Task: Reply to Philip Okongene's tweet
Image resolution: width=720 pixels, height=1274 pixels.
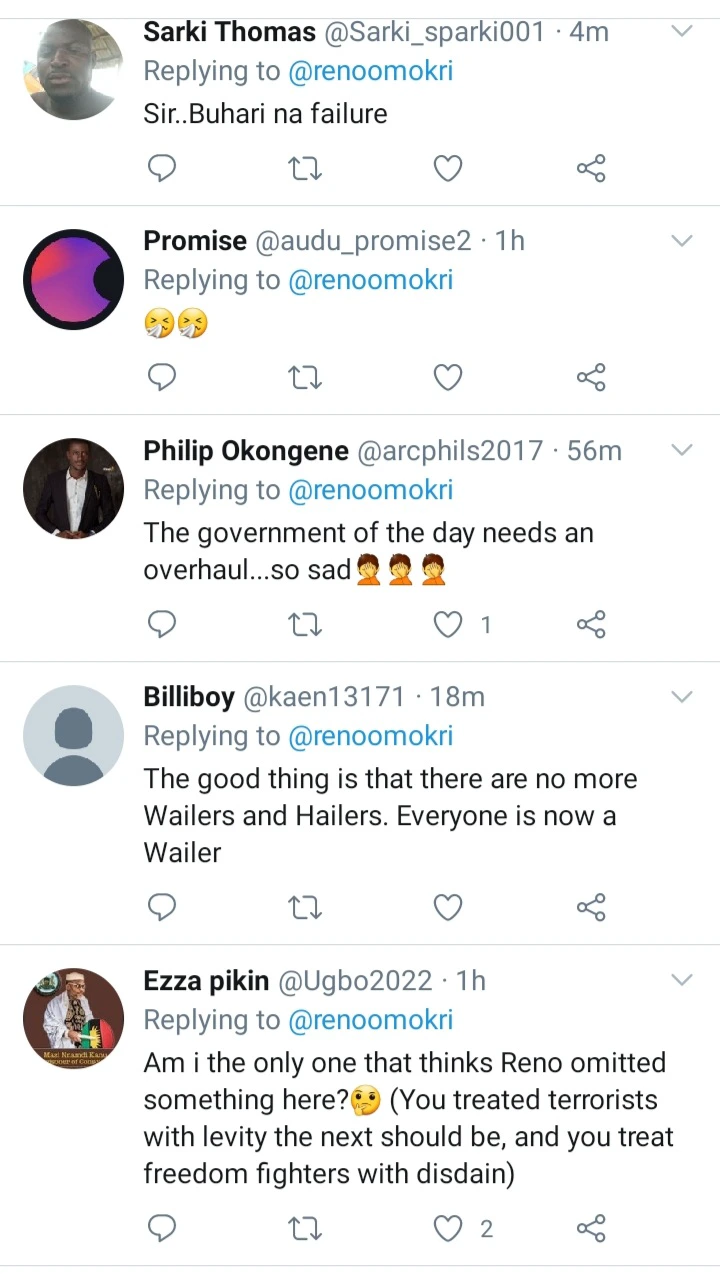Action: click(162, 625)
